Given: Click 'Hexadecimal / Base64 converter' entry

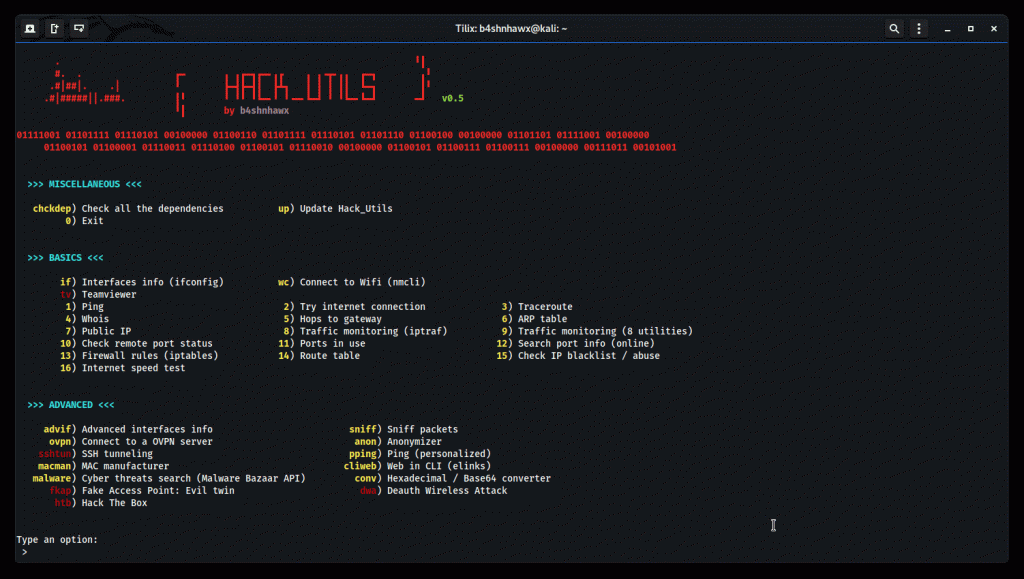Looking at the screenshot, I should [x=469, y=478].
